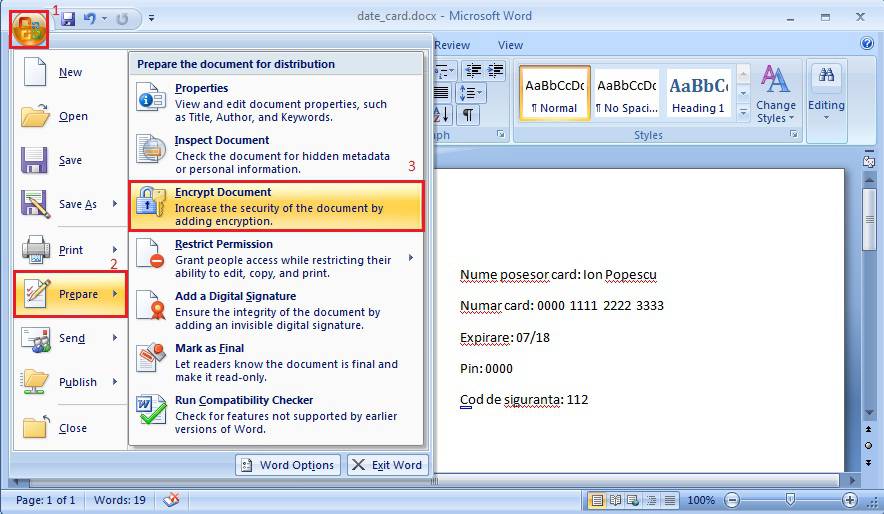Click the Redo icon in Quick Access Toolbar
This screenshot has width=884, height=514.
[121, 19]
